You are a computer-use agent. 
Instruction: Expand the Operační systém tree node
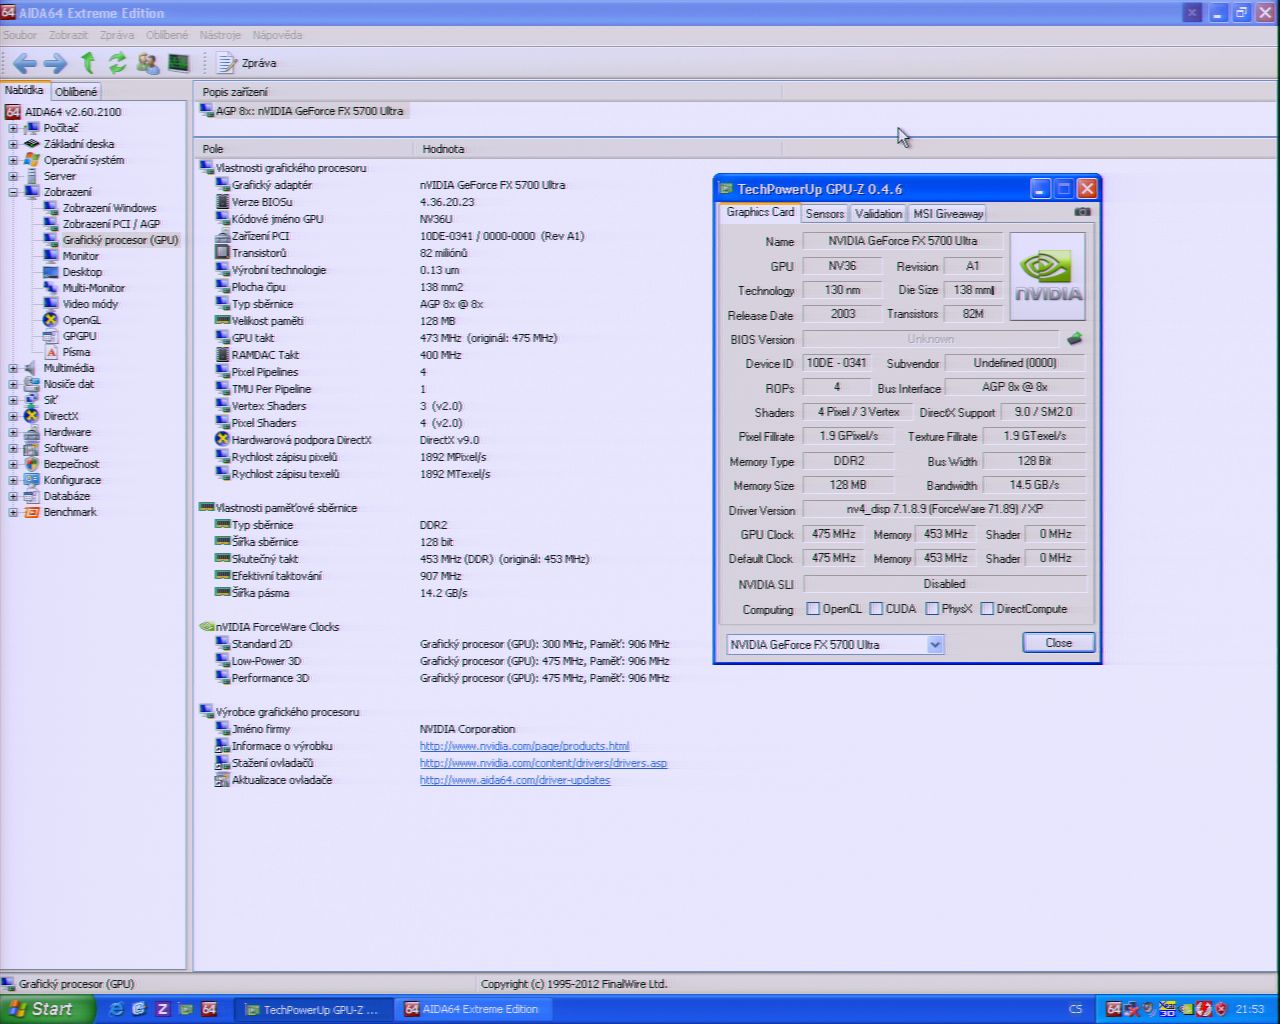point(13,160)
